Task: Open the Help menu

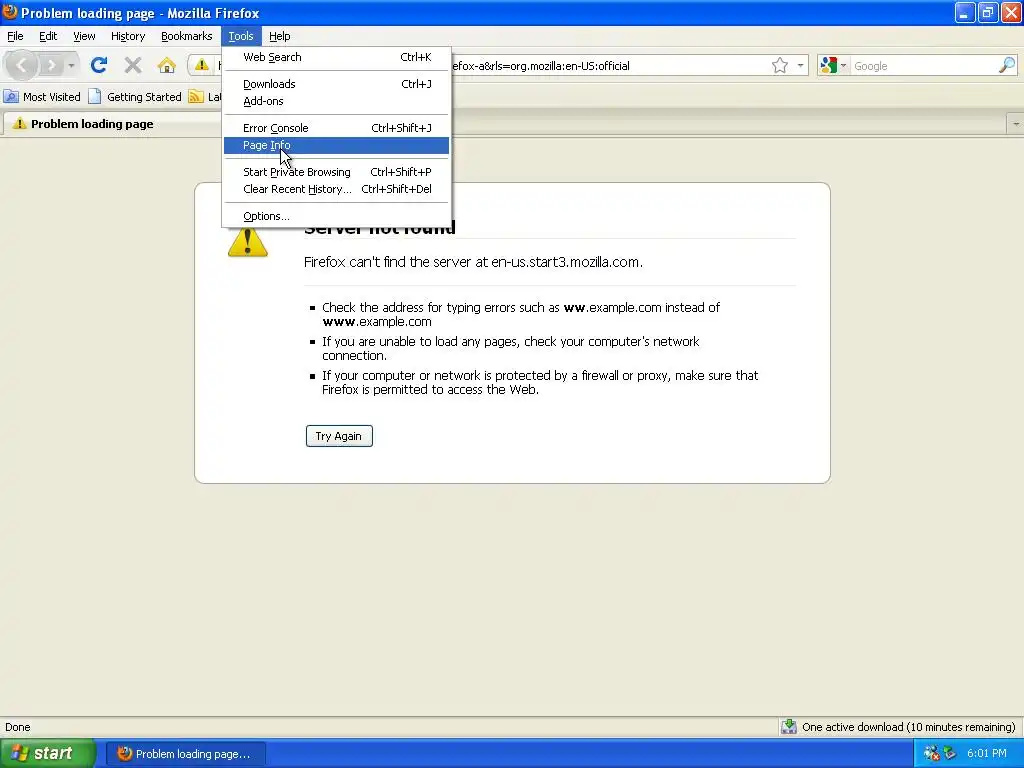Action: click(280, 36)
